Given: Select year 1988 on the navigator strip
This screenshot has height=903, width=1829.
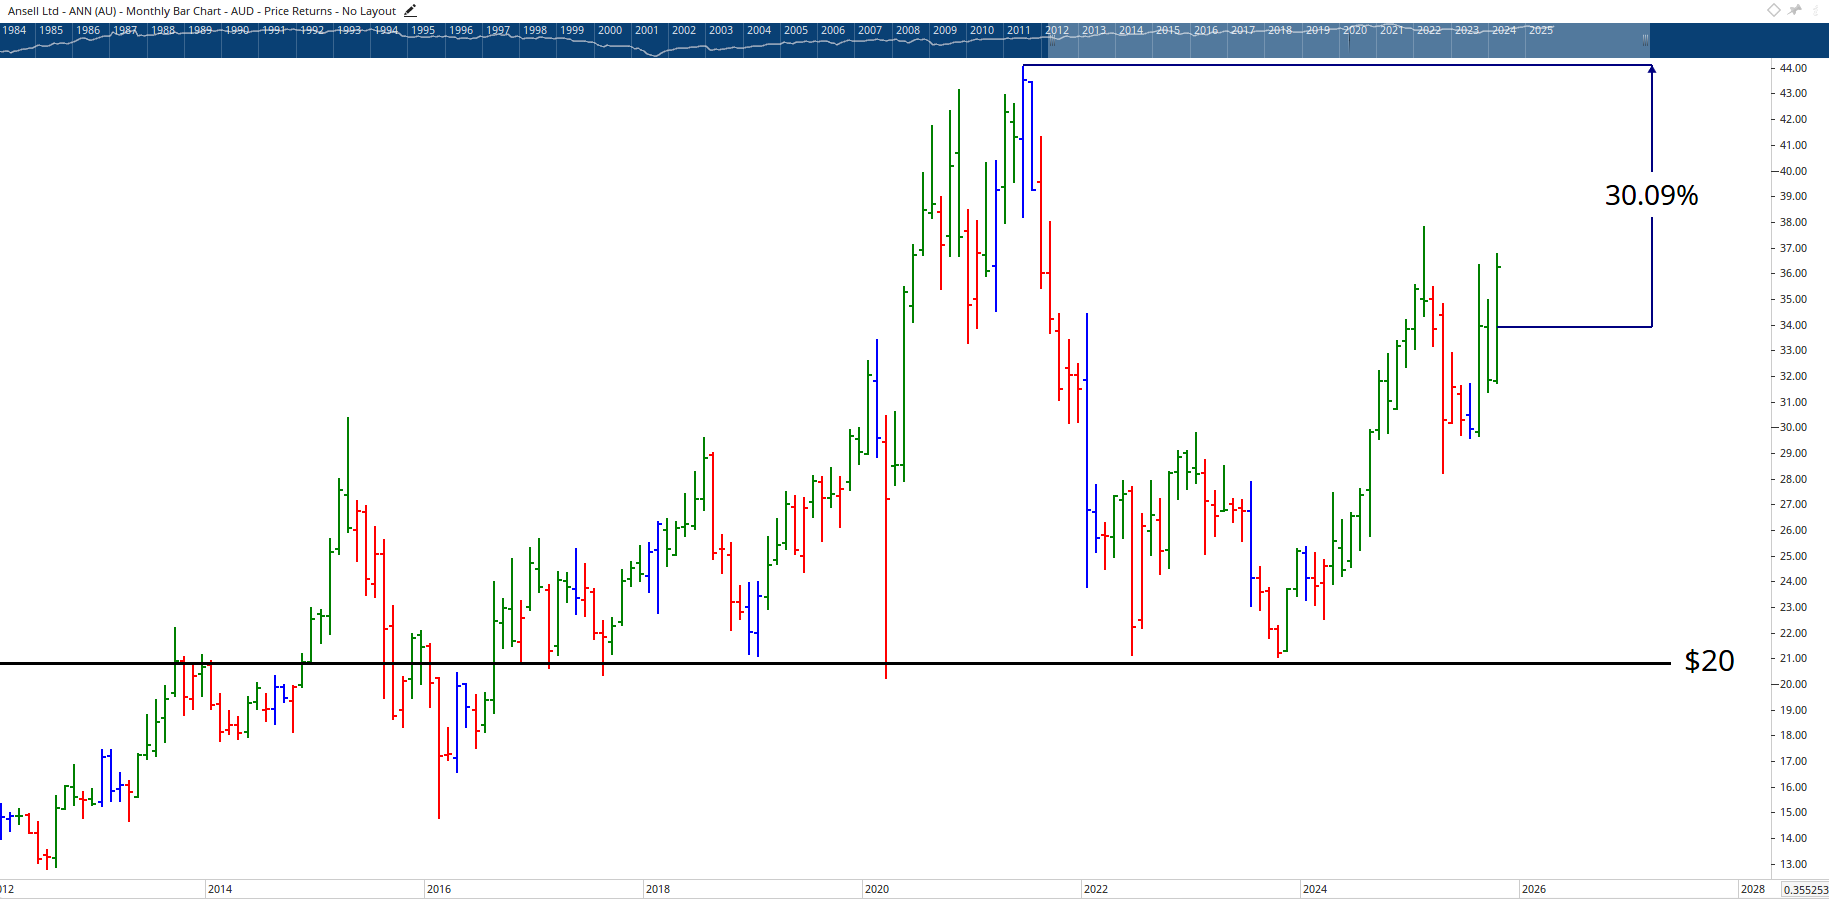Looking at the screenshot, I should coord(163,30).
